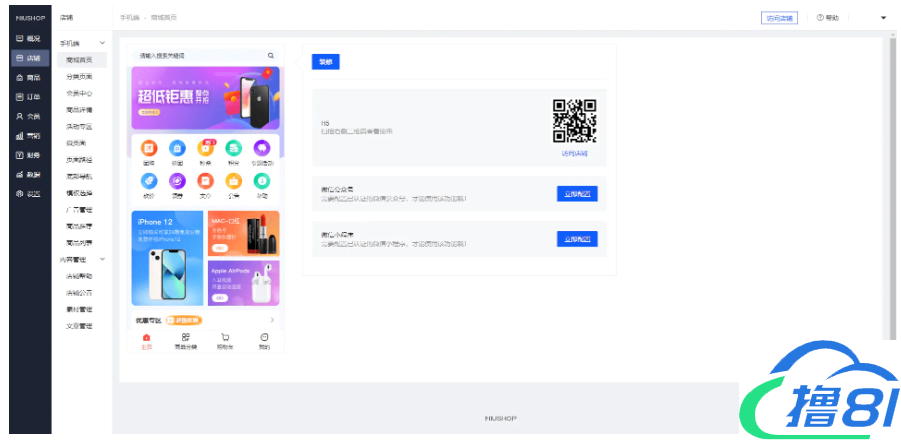This screenshot has height=440, width=901.
Task: Select the 商品 products sidebar icon
Action: (x=19, y=77)
